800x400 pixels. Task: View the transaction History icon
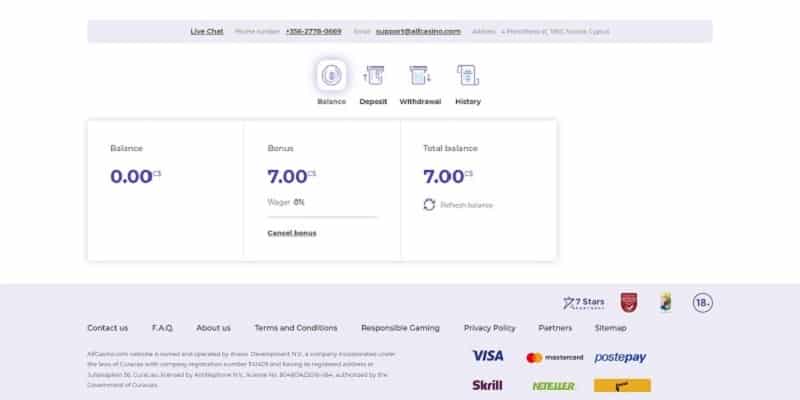[x=467, y=75]
